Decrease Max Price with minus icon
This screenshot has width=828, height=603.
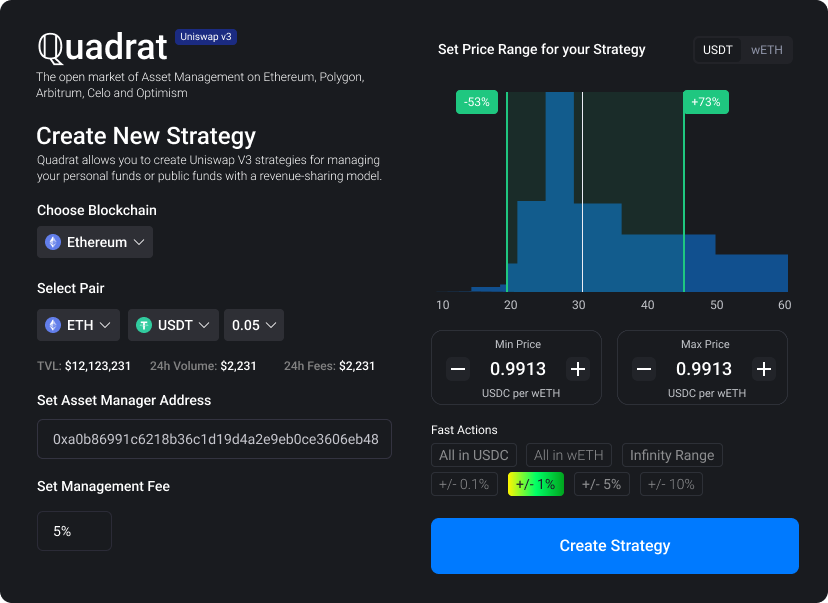click(x=644, y=369)
